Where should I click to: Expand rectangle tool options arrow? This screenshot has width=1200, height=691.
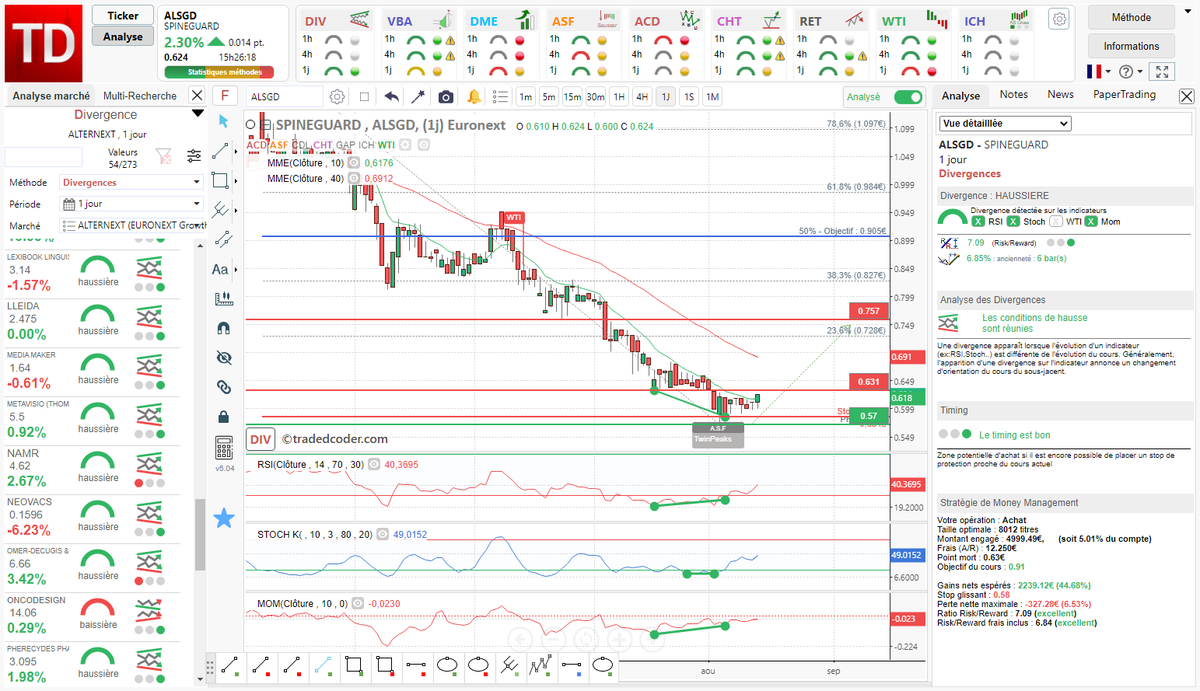coord(236,180)
